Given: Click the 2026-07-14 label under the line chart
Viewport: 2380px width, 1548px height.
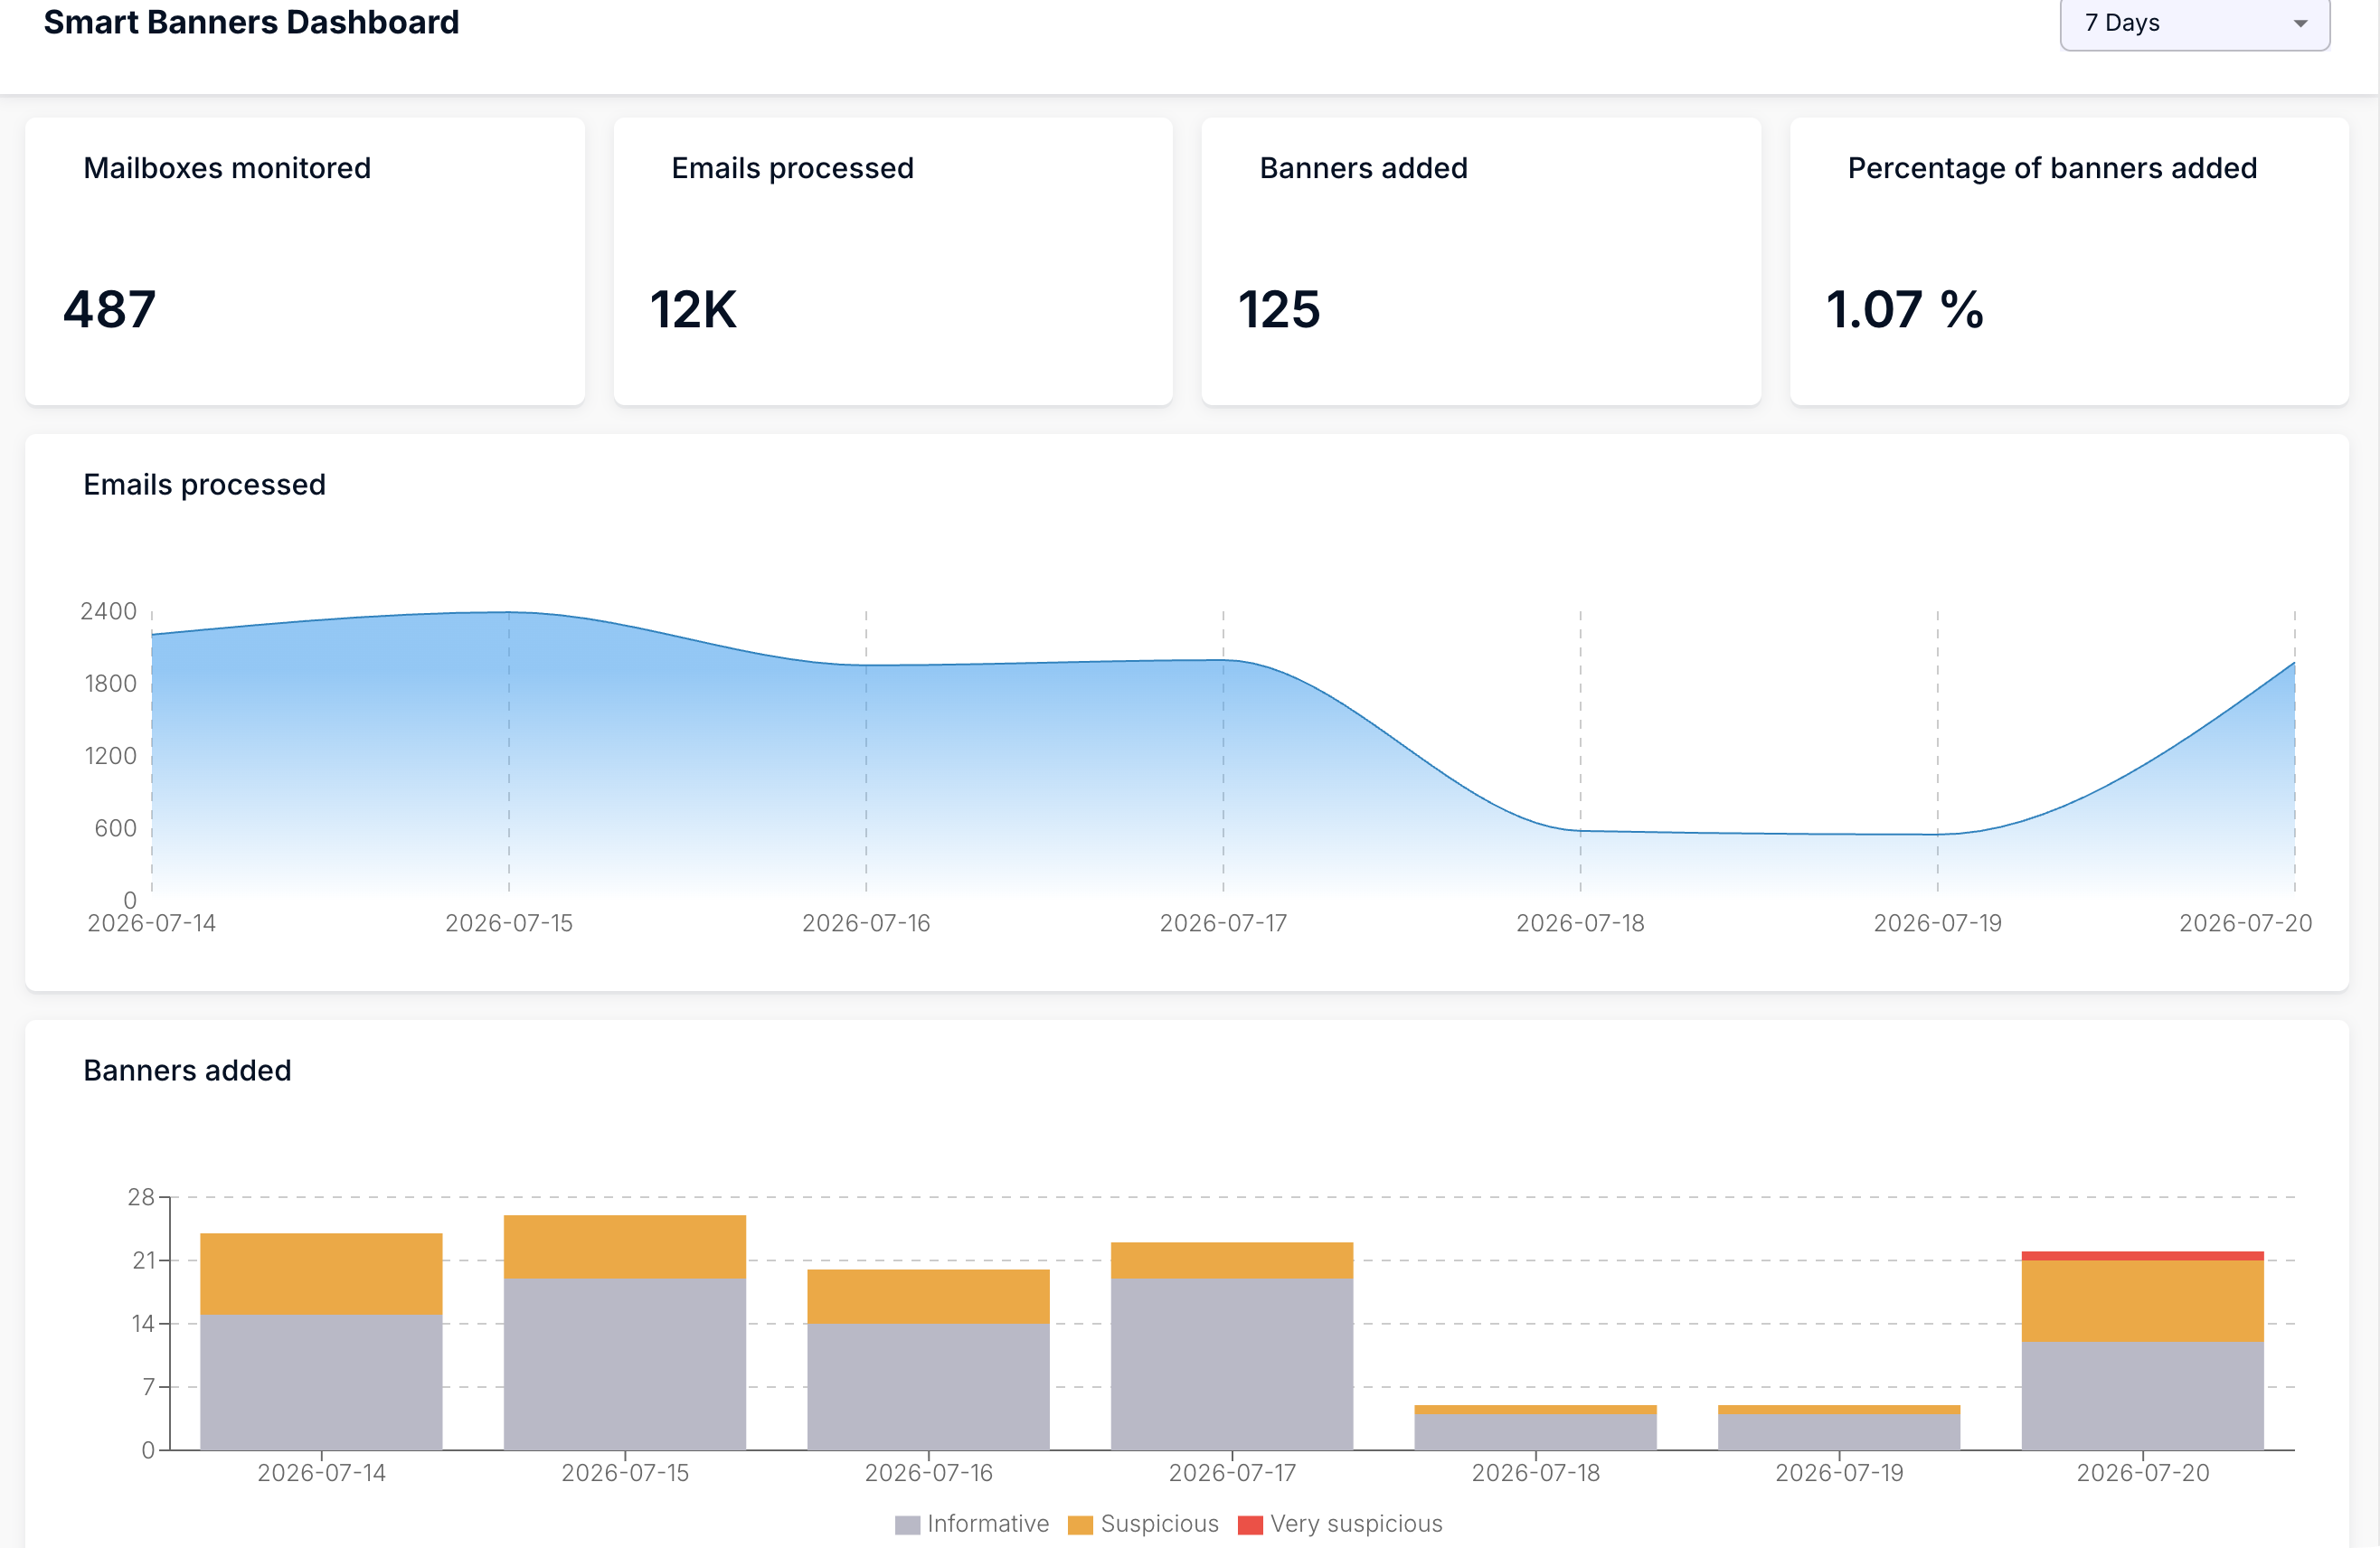Looking at the screenshot, I should pyautogui.click(x=152, y=923).
